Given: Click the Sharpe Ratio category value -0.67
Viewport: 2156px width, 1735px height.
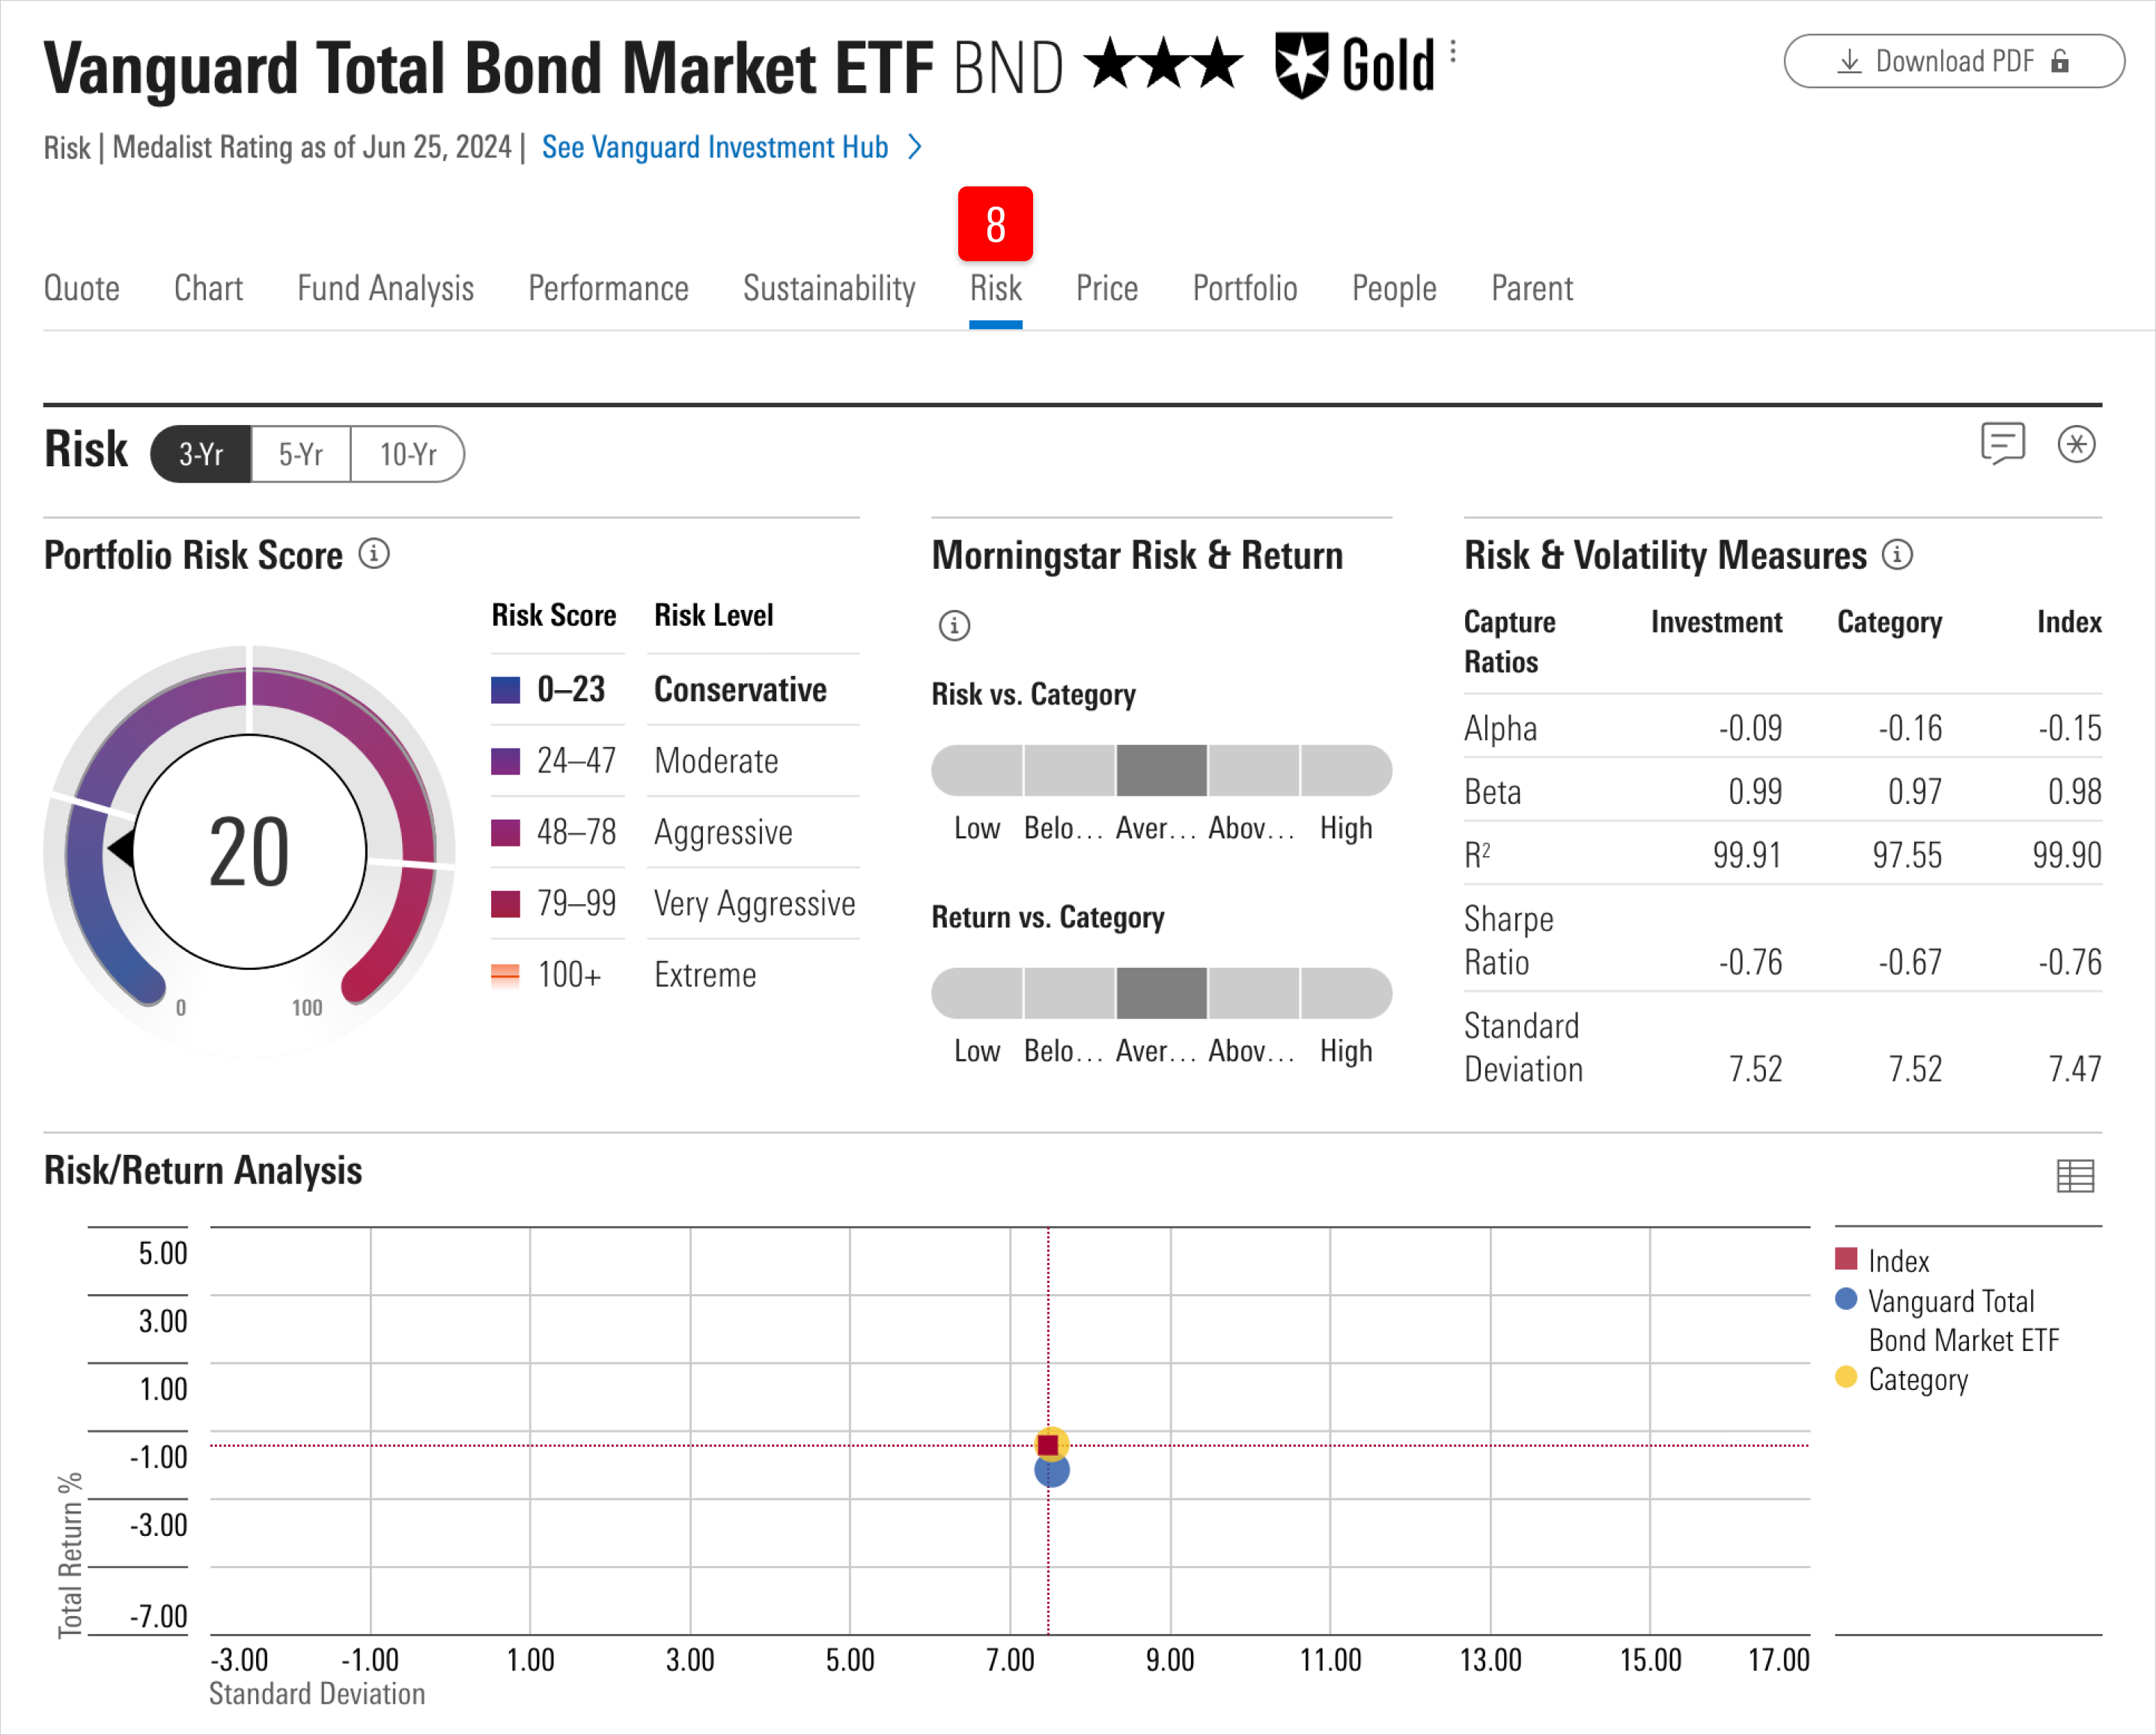Looking at the screenshot, I should (1910, 962).
